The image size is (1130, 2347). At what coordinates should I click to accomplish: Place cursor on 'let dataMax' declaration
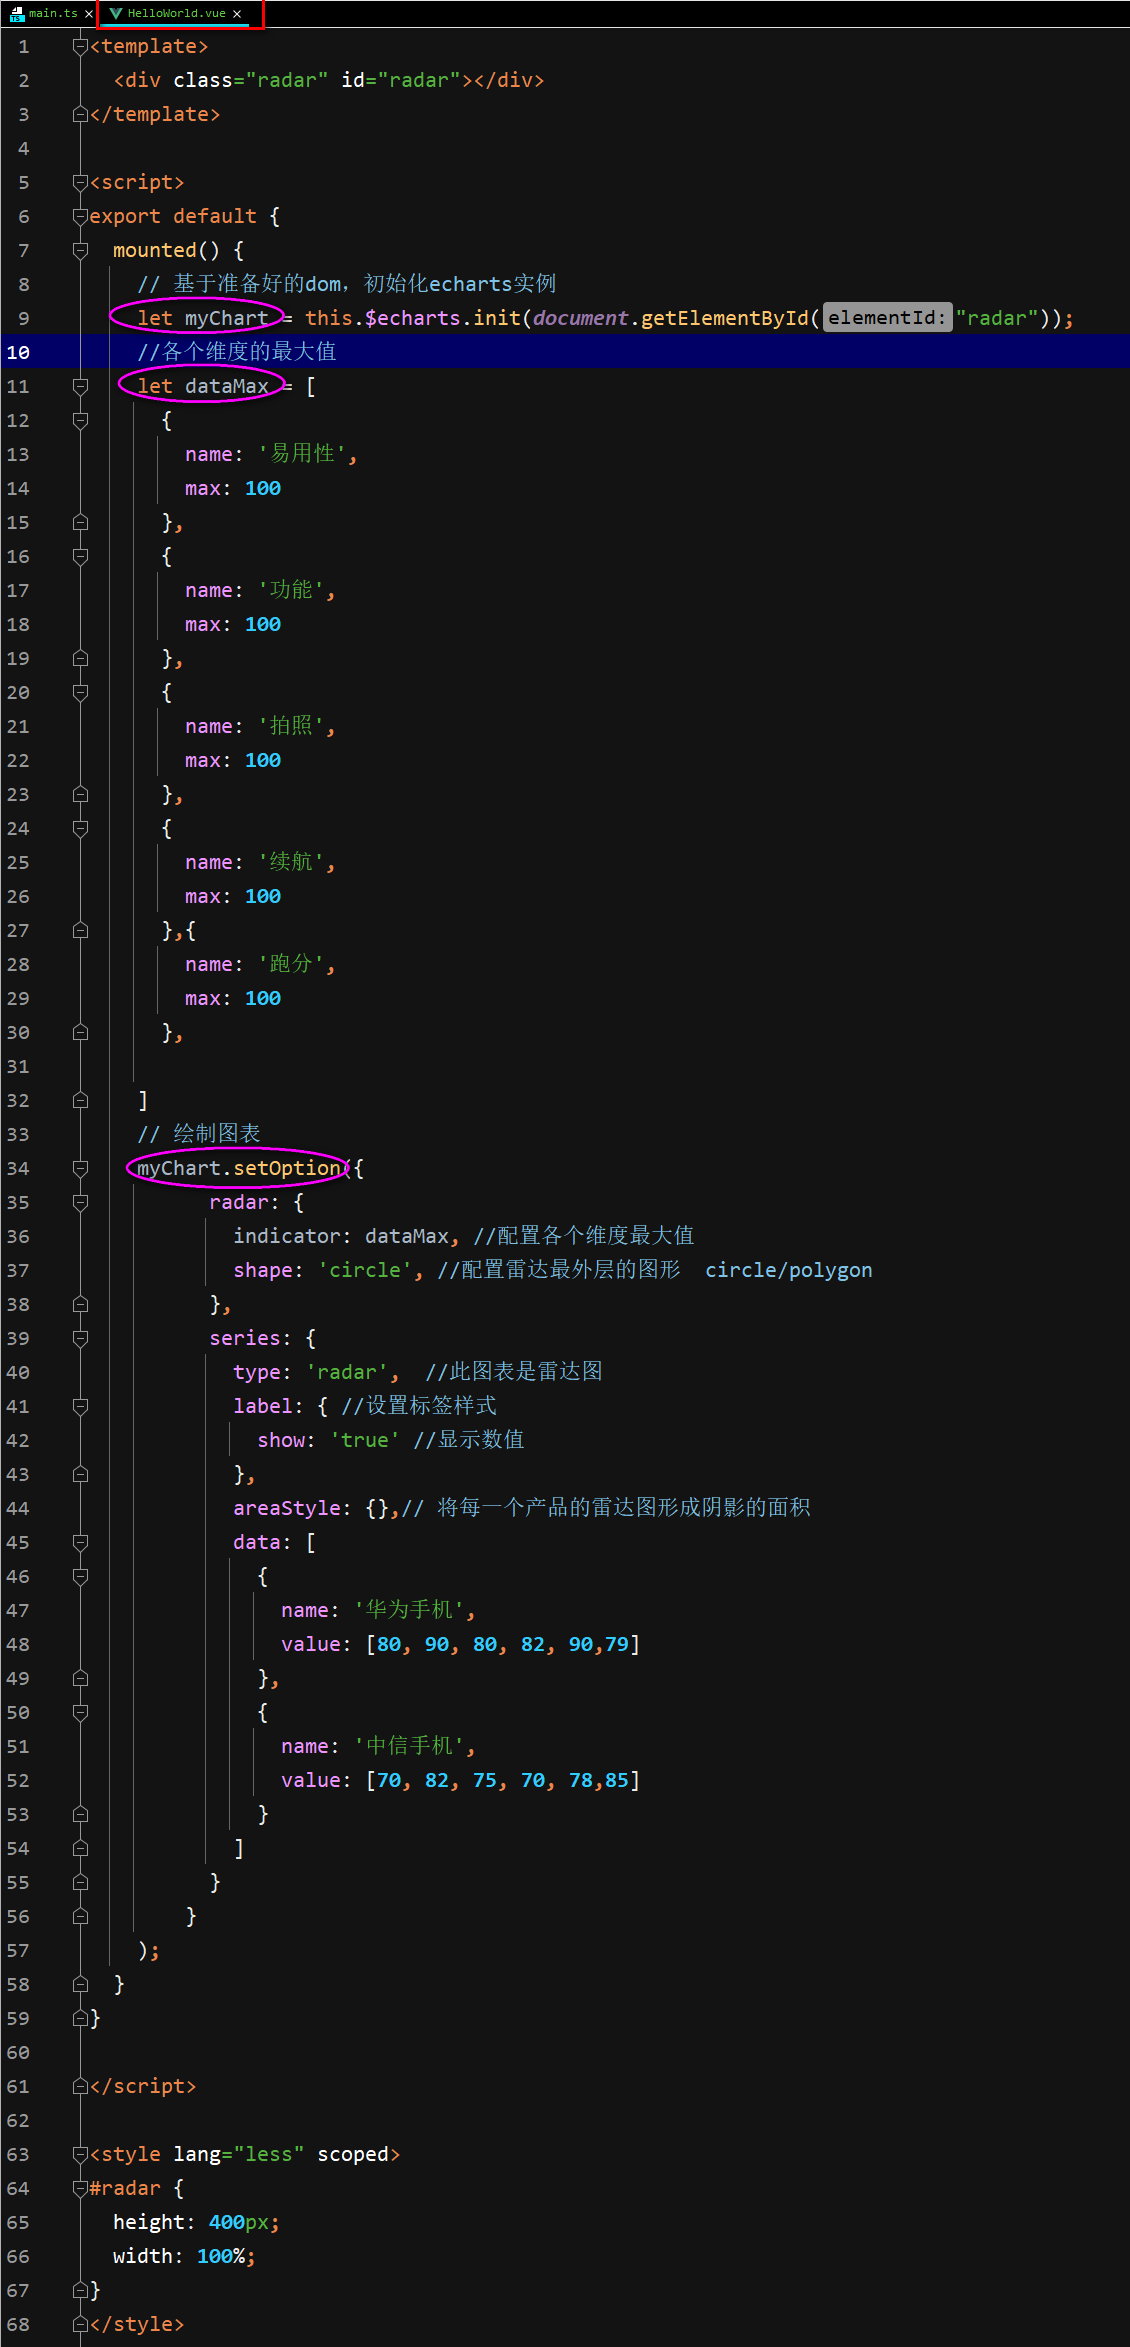click(203, 386)
